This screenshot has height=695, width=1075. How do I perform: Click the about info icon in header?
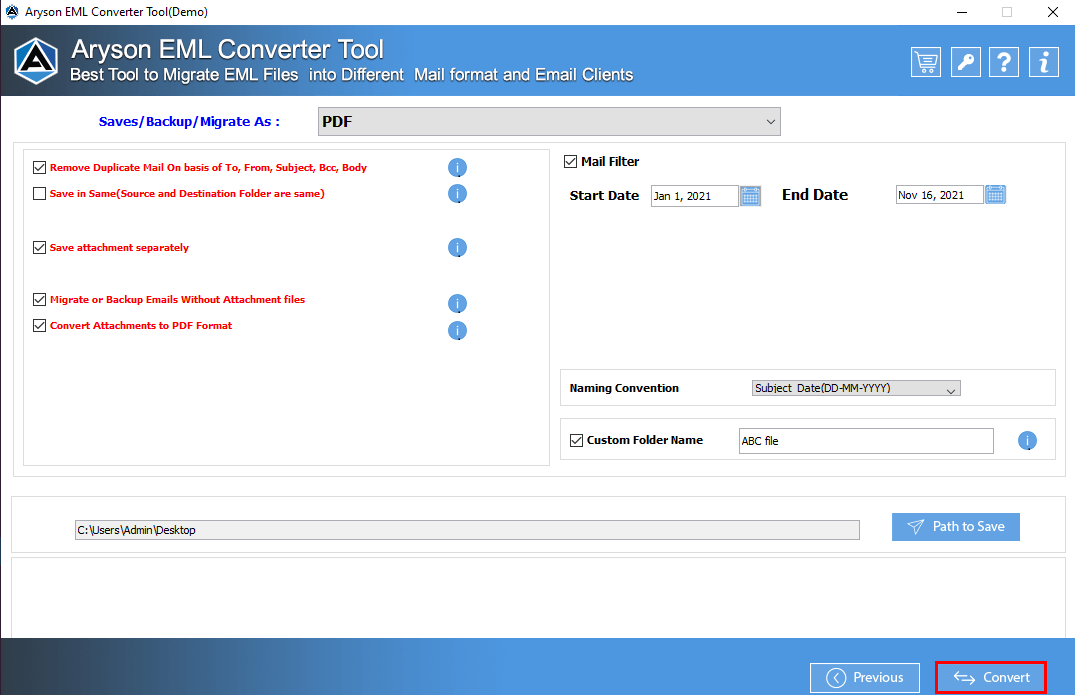click(x=1043, y=62)
